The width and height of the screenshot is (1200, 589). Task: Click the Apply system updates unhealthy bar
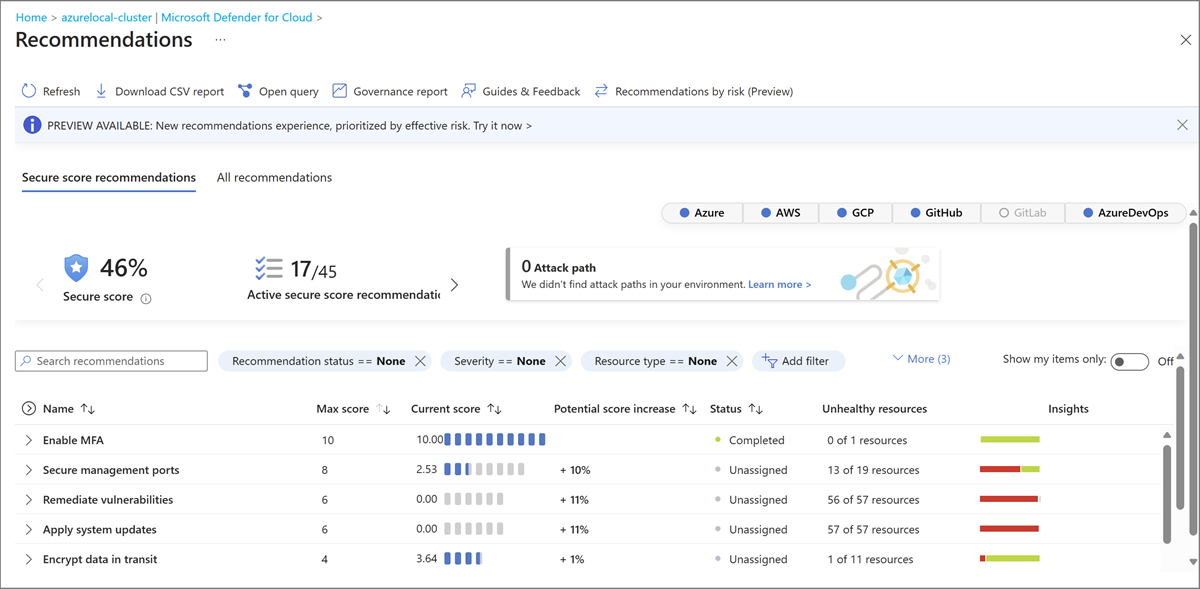[1010, 529]
